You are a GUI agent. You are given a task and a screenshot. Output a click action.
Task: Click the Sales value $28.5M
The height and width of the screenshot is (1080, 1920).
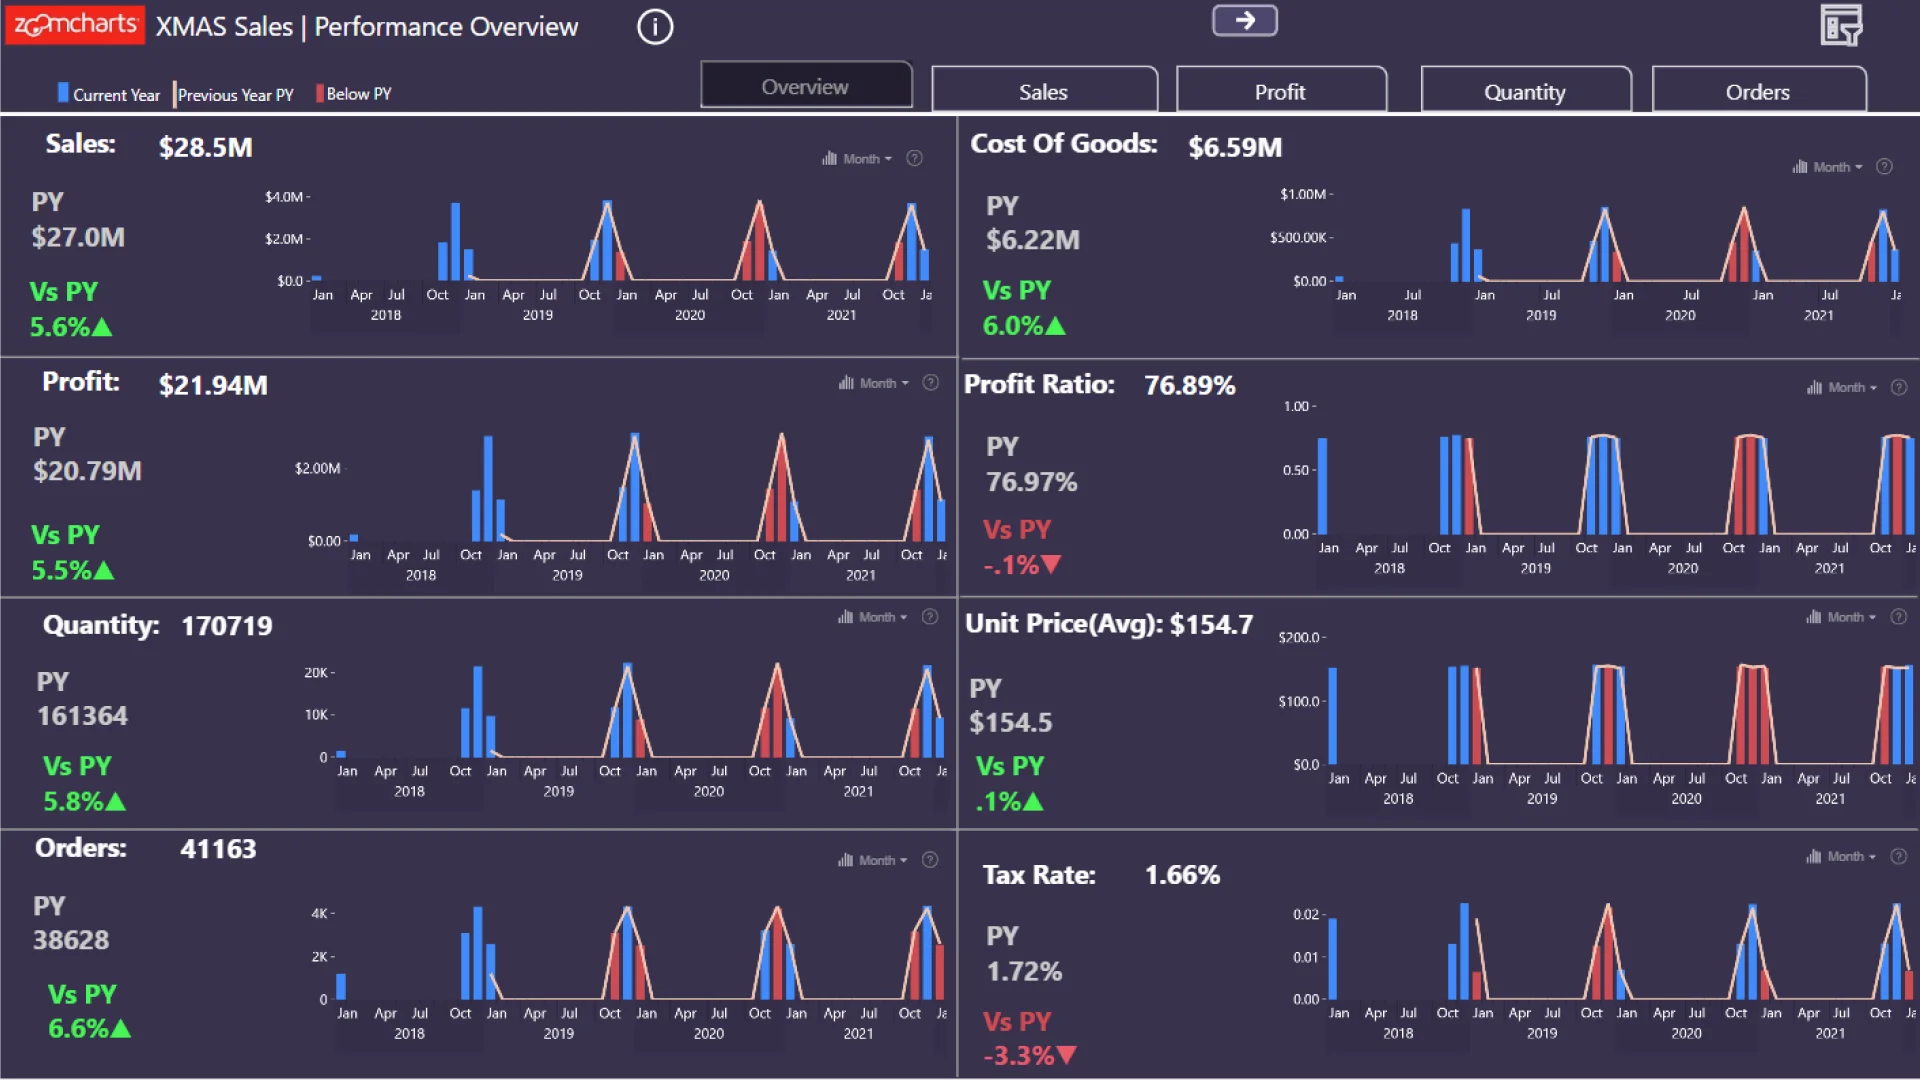[x=206, y=147]
